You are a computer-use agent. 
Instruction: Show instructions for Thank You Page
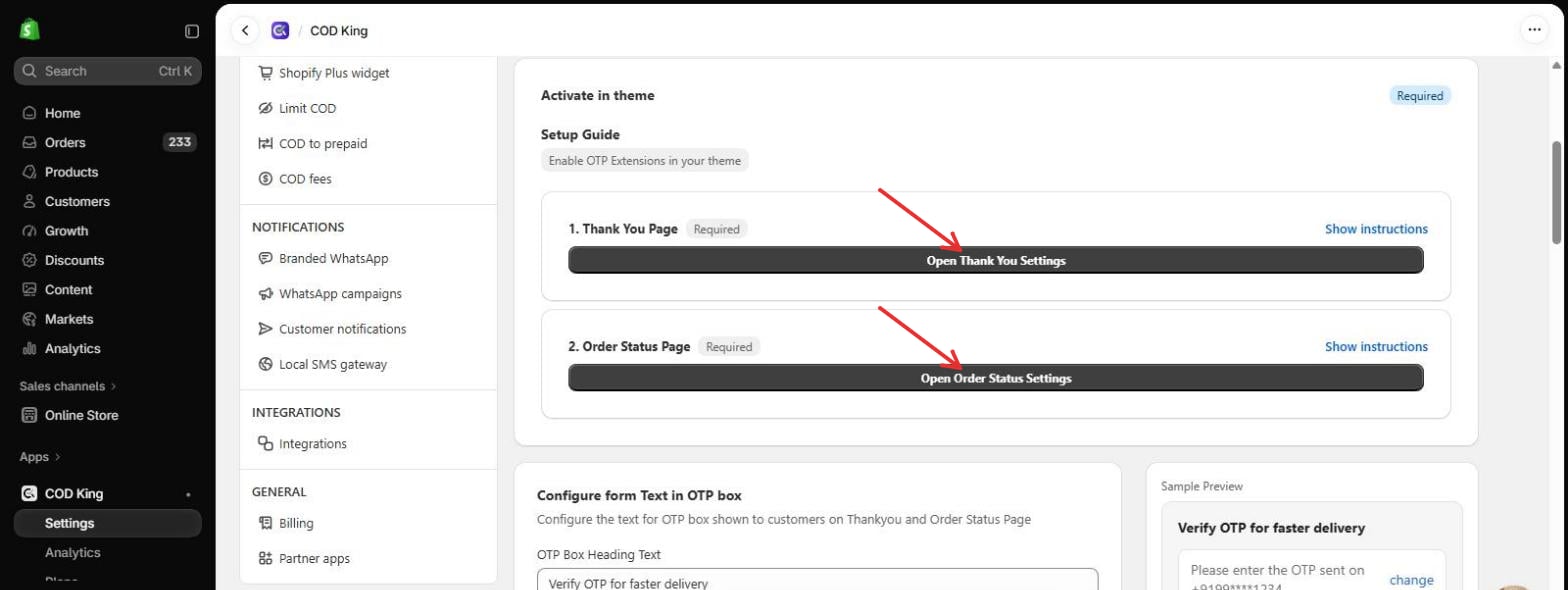pos(1376,229)
